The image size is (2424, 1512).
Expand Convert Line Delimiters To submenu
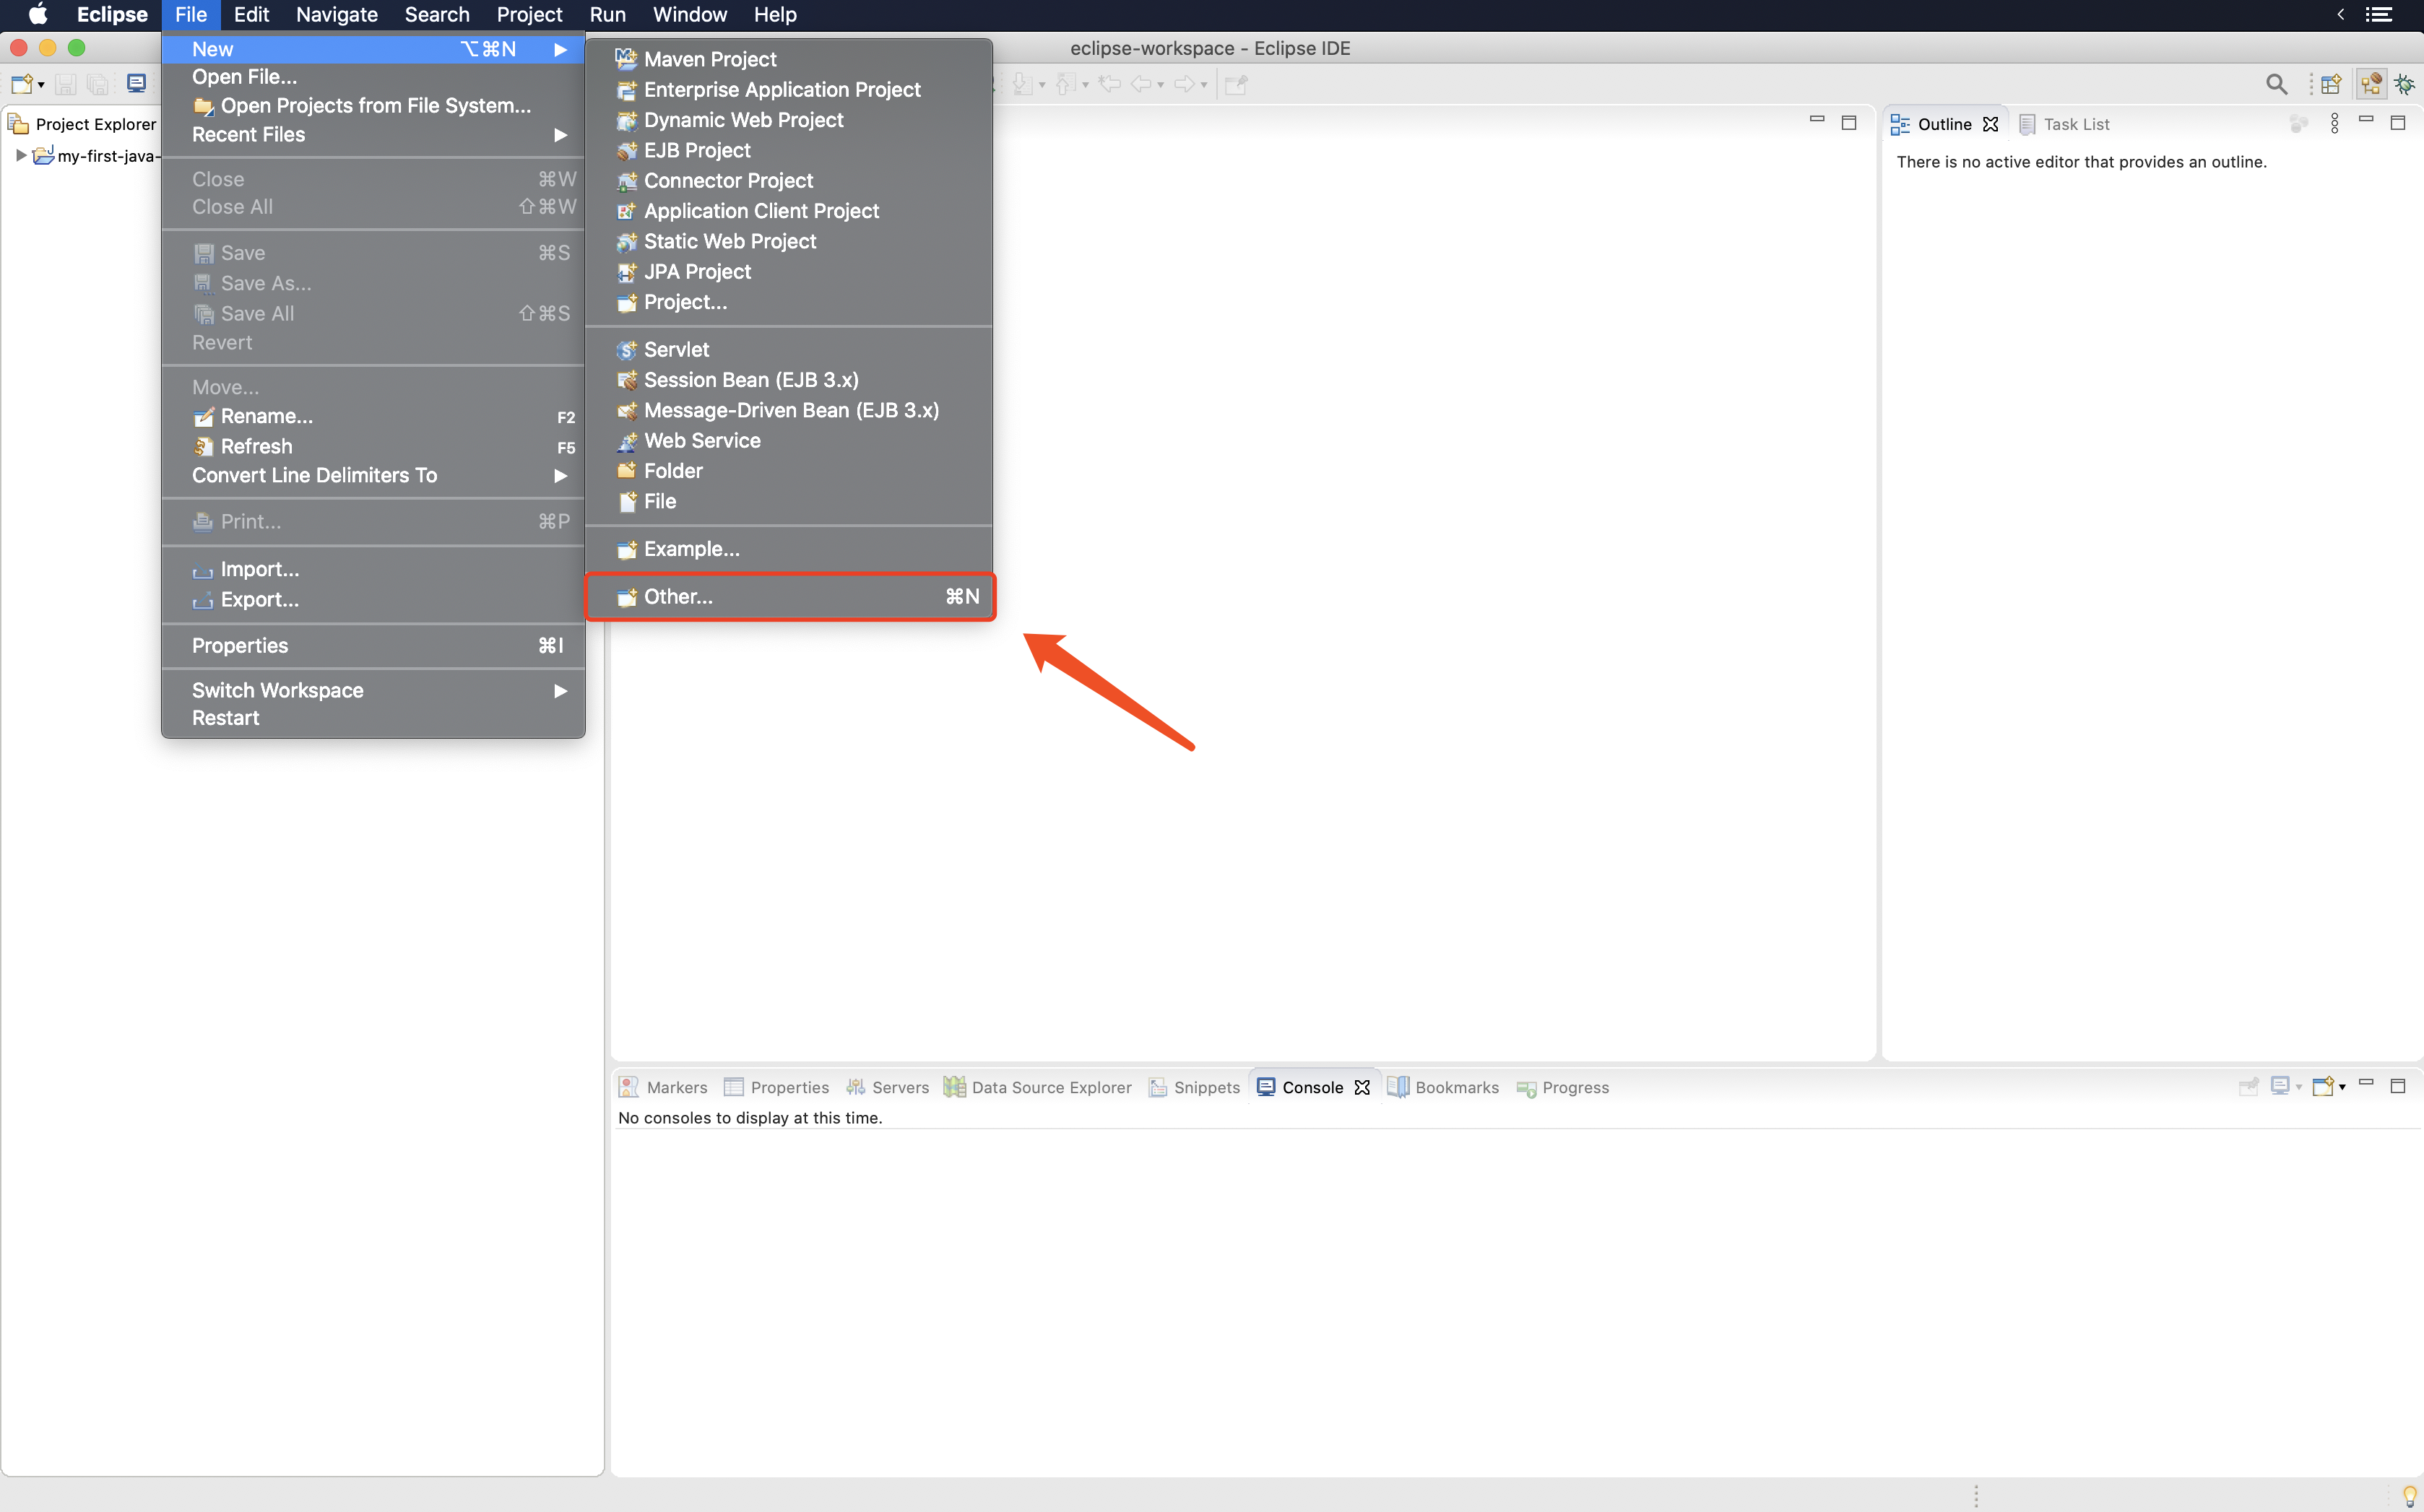point(373,475)
